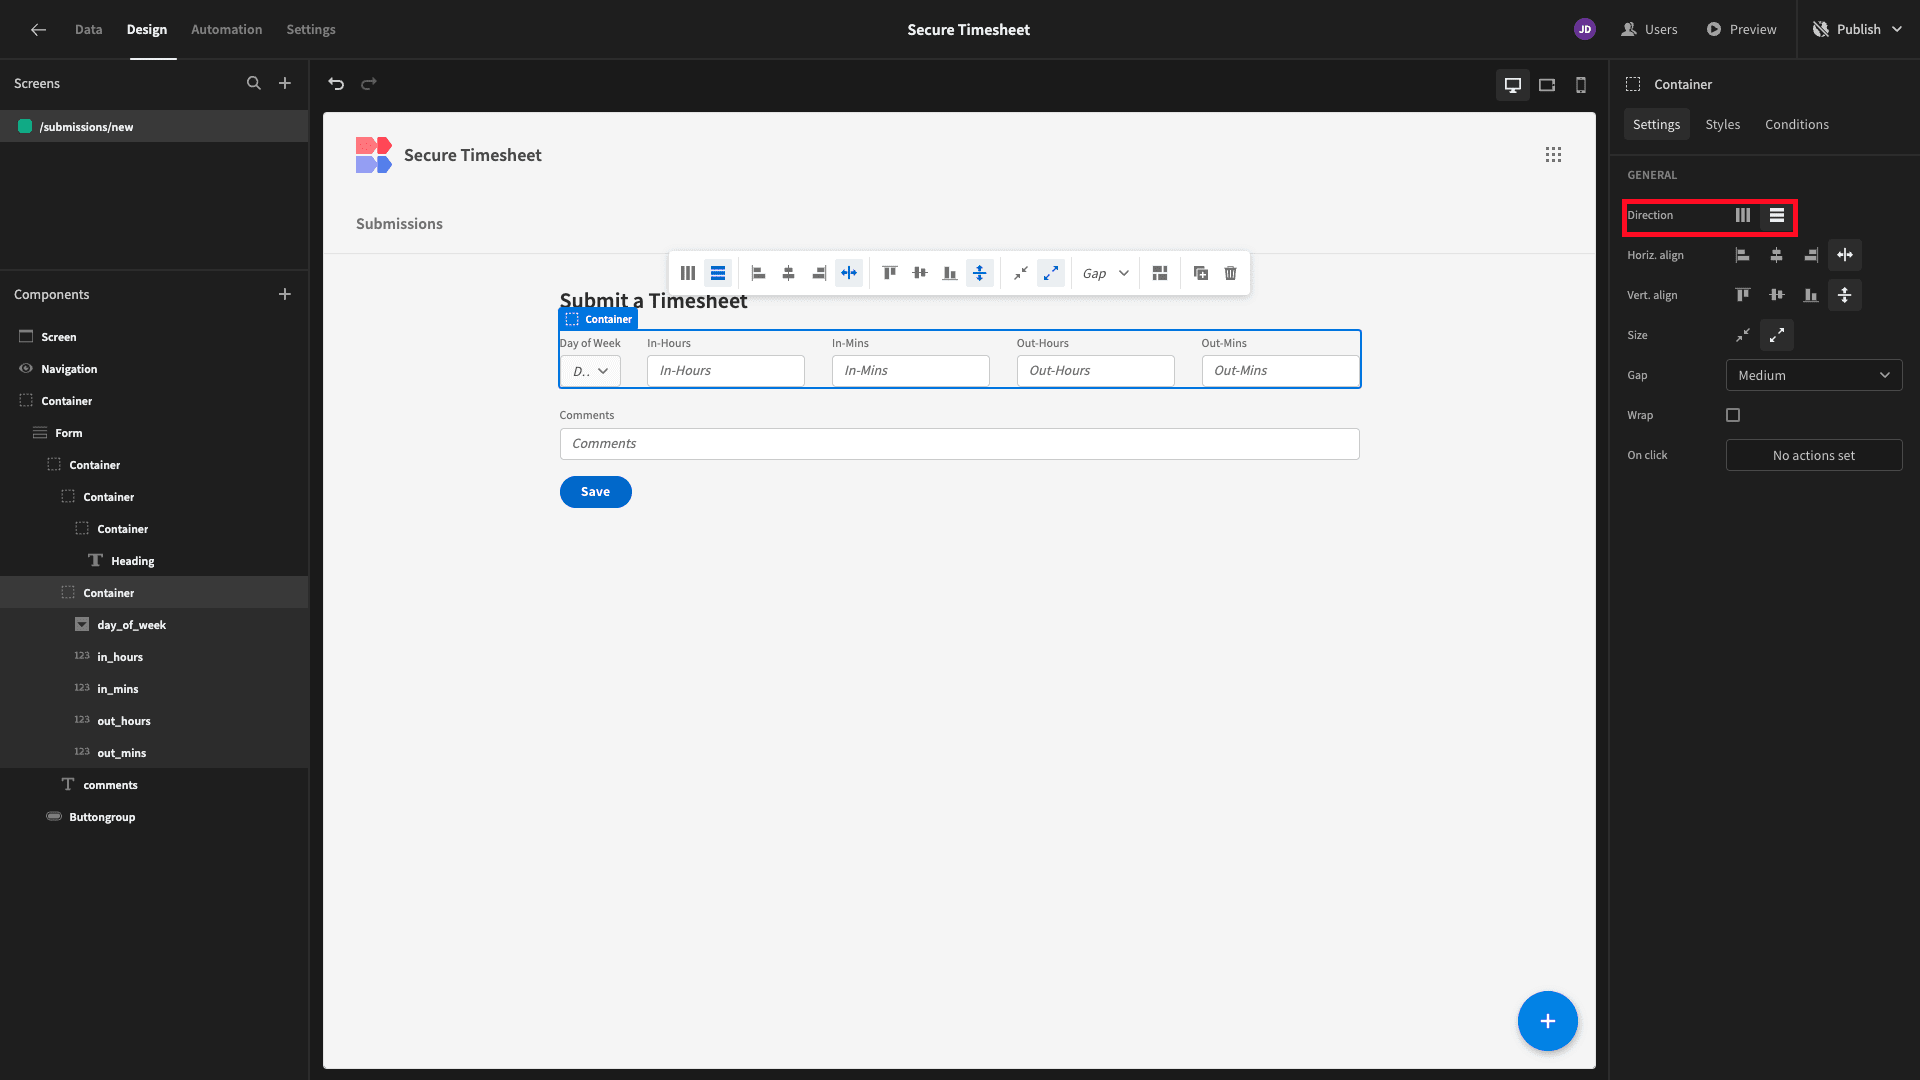Image resolution: width=1920 pixels, height=1080 pixels.
Task: Open the Day of Week dropdown
Action: coord(590,371)
